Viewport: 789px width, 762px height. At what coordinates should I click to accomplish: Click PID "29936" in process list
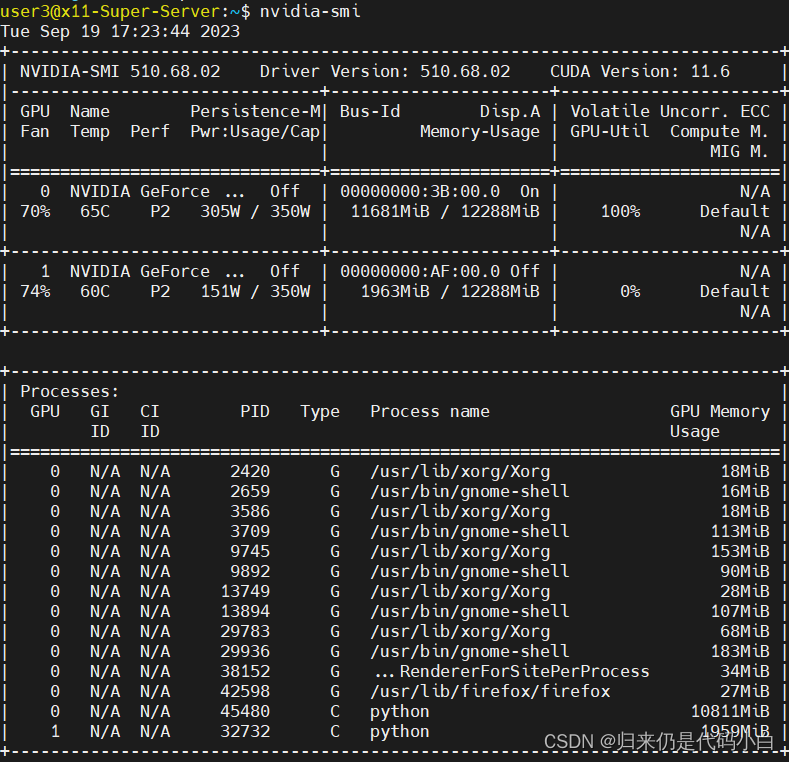coord(245,652)
